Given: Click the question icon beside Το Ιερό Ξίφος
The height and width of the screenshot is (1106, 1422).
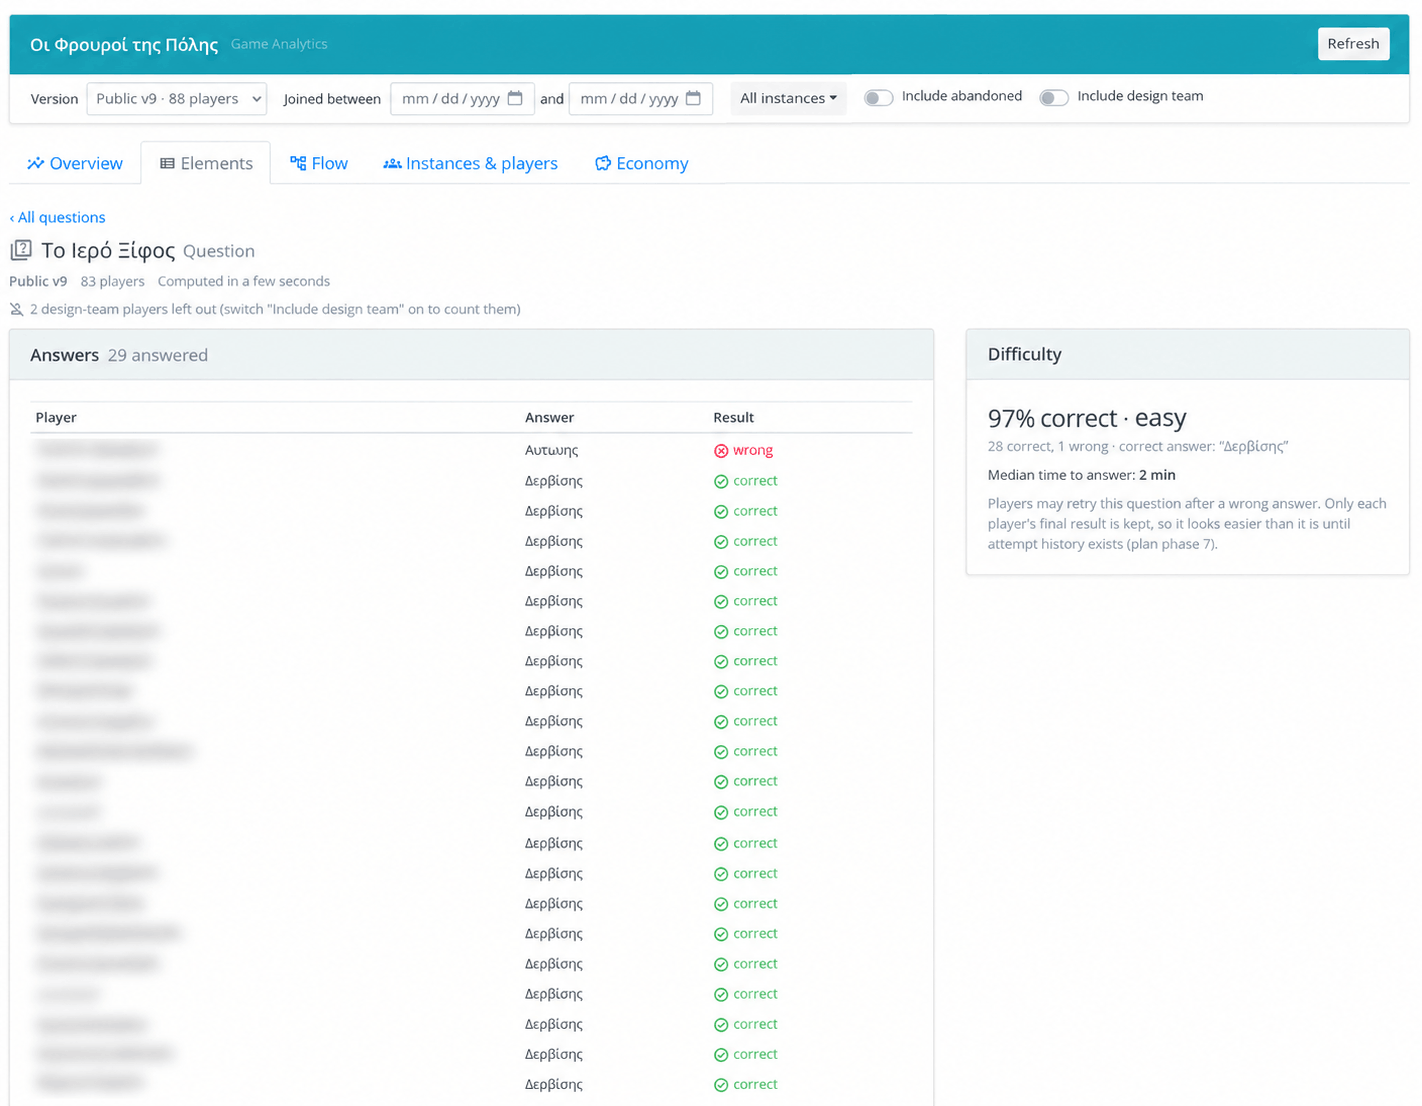Looking at the screenshot, I should [x=21, y=250].
